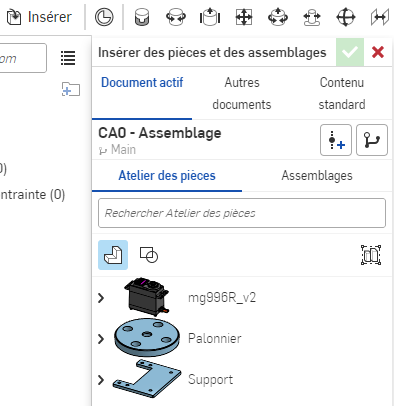Cancel the insert dialog with red X
Screen dimensions: 394x406
tap(378, 52)
